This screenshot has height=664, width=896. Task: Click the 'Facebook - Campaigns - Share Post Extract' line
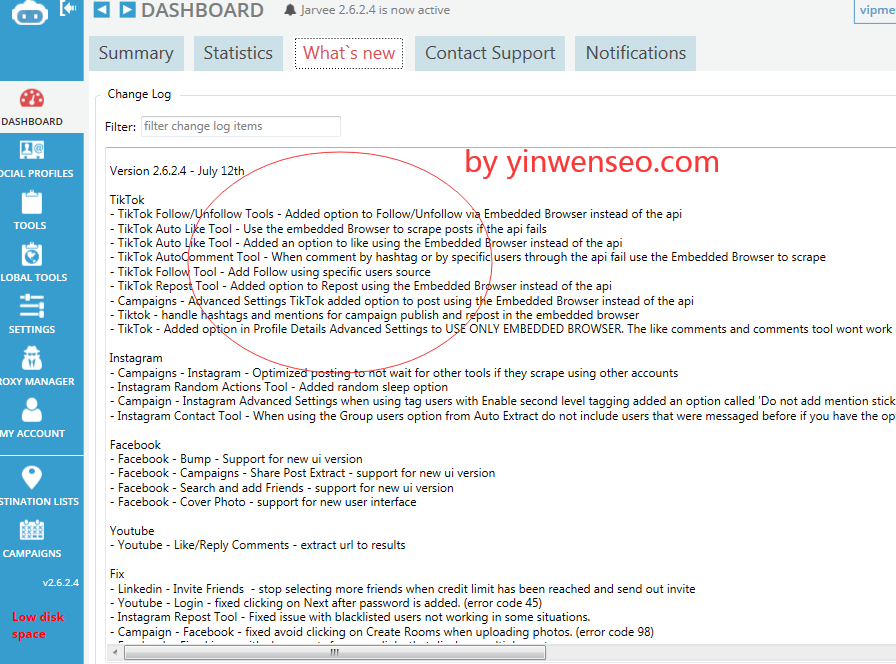click(x=302, y=473)
